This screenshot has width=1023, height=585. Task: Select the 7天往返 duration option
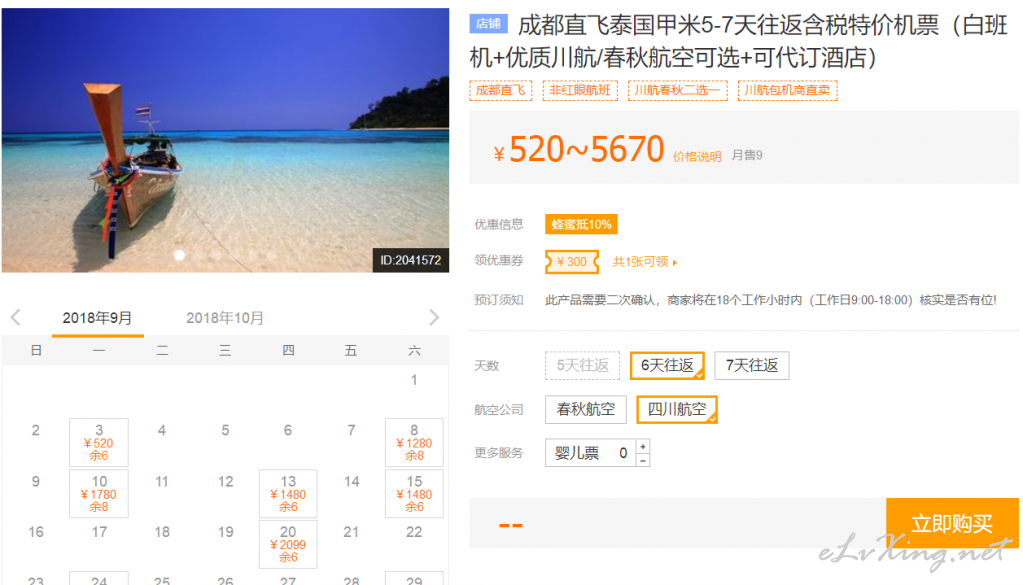752,365
